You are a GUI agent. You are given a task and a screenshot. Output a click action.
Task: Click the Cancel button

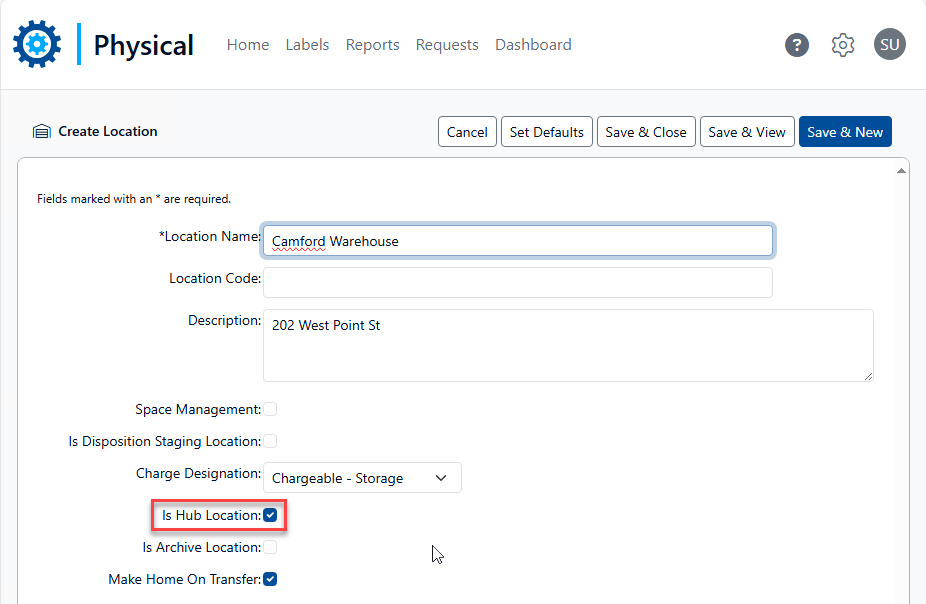pos(467,132)
